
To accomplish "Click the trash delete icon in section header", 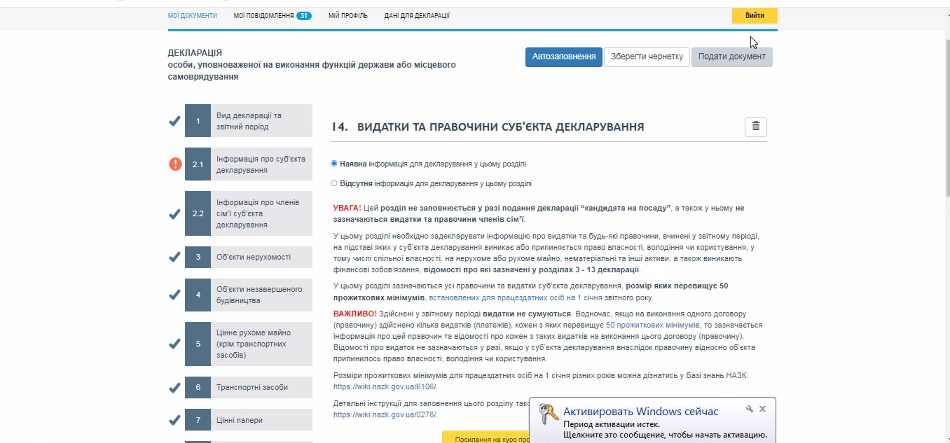I will tap(756, 127).
